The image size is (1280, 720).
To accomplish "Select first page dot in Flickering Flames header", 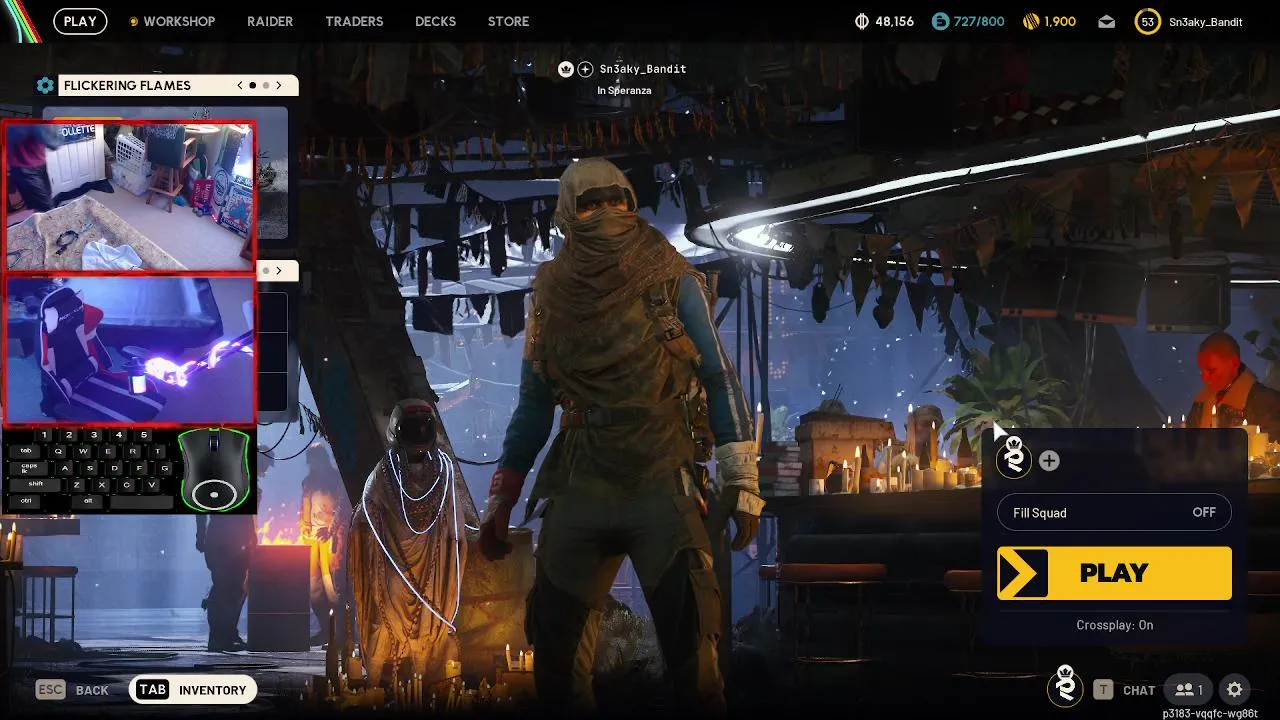I will coord(253,85).
